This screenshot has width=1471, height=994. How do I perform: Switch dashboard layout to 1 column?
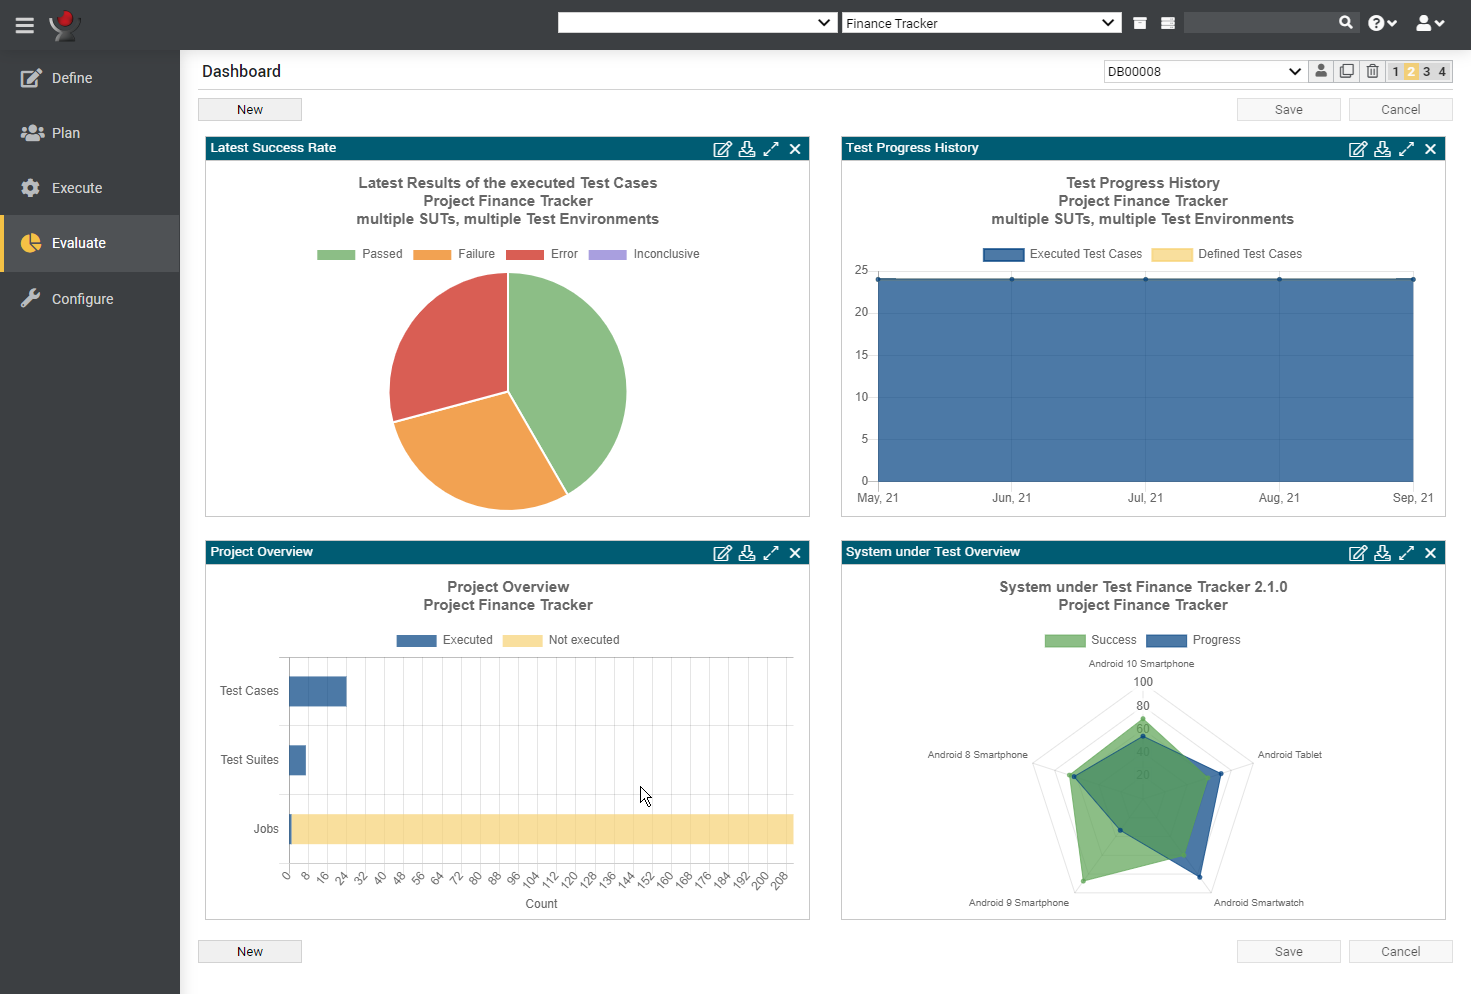(1396, 72)
